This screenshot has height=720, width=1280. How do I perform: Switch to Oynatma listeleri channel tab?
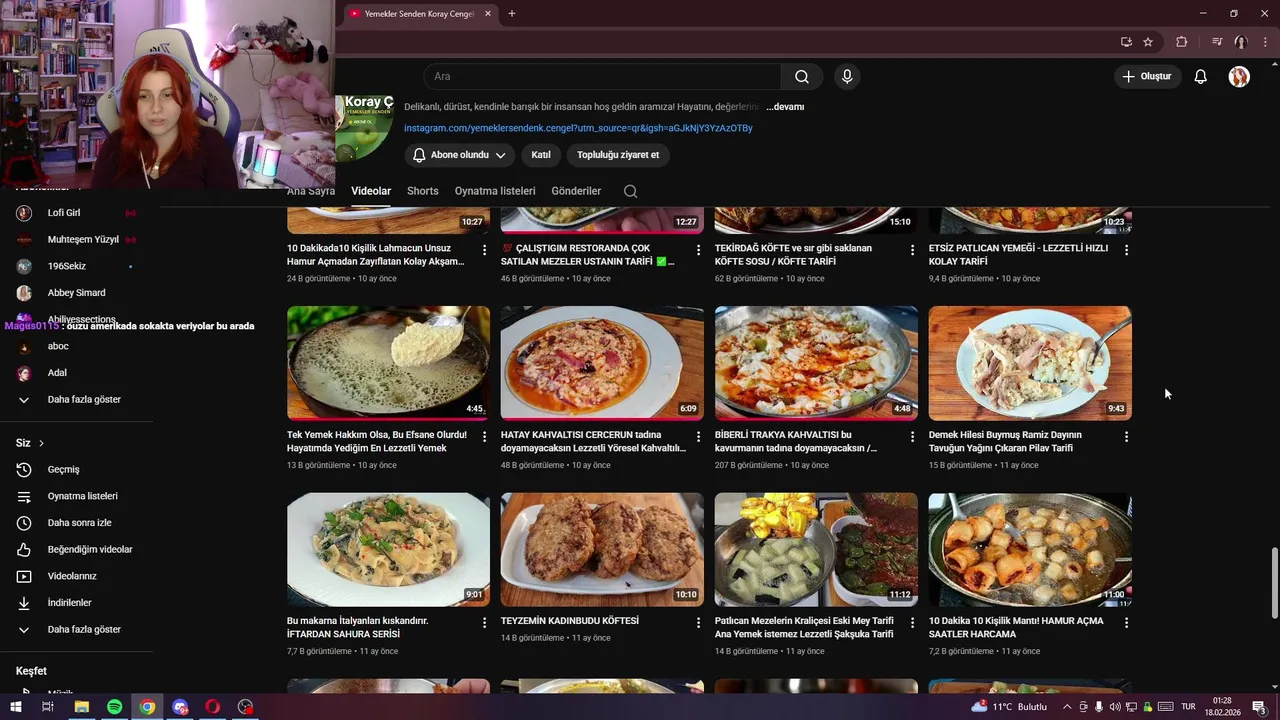click(x=495, y=191)
